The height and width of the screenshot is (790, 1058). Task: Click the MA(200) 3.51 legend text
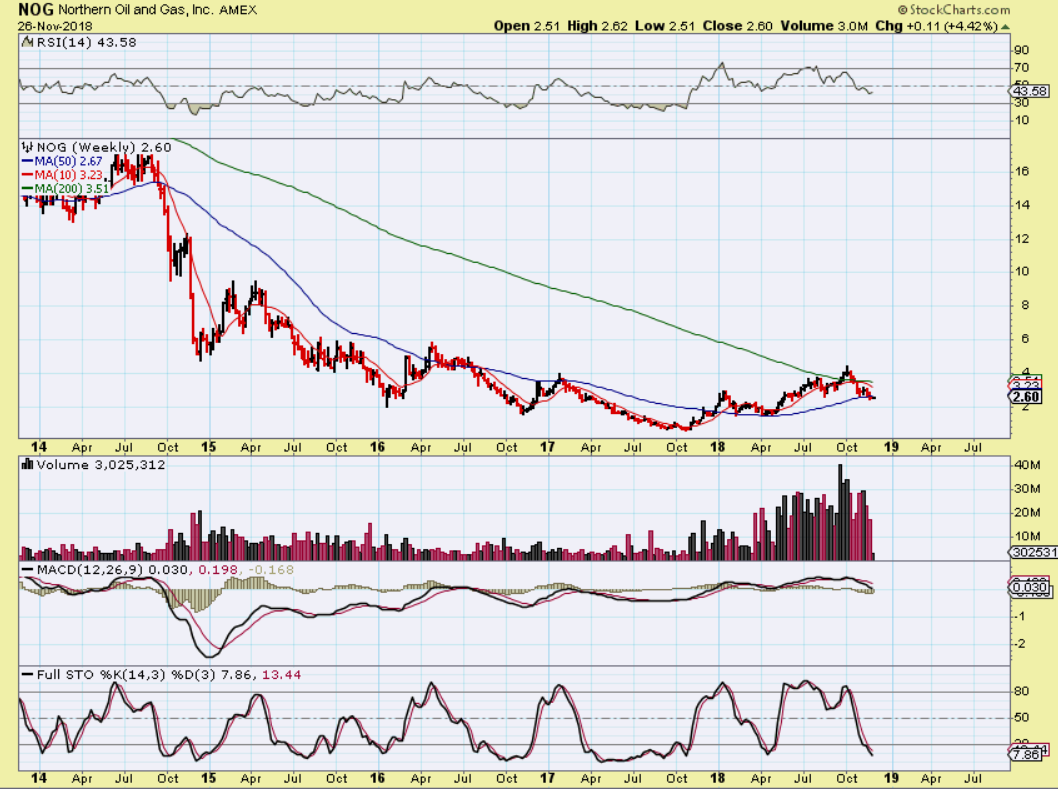coord(72,189)
